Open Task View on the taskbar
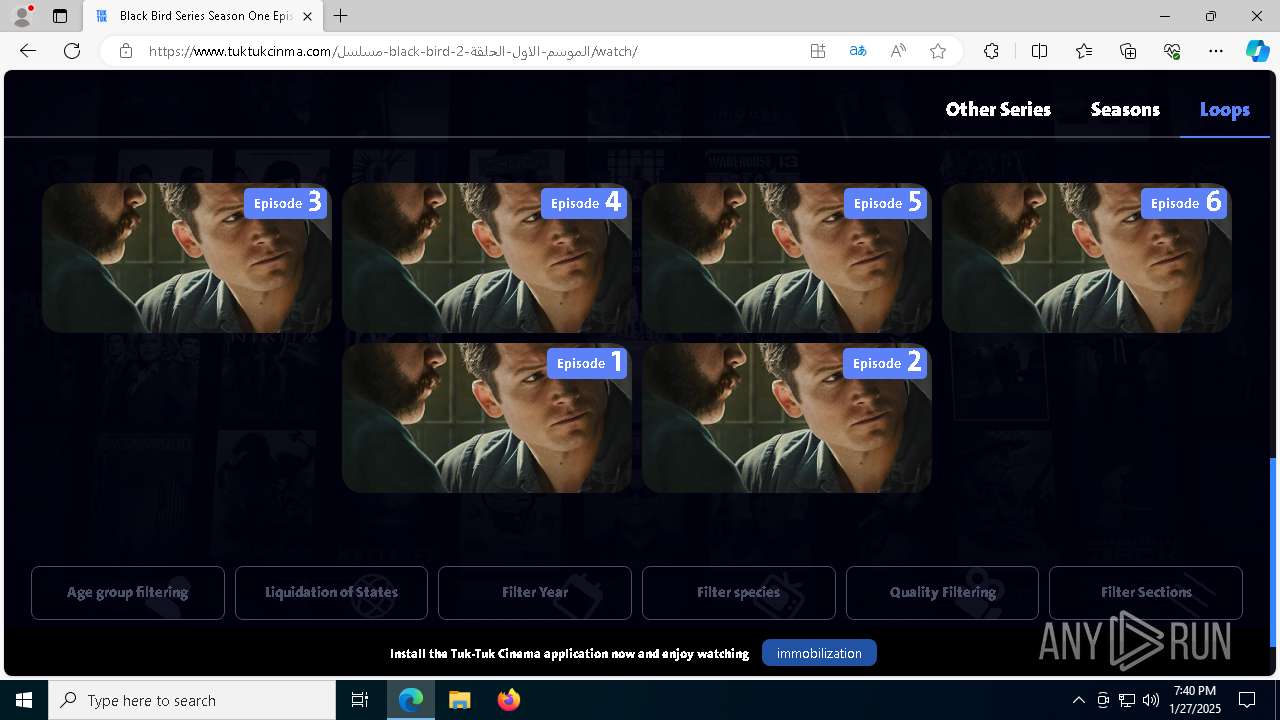 (x=360, y=700)
